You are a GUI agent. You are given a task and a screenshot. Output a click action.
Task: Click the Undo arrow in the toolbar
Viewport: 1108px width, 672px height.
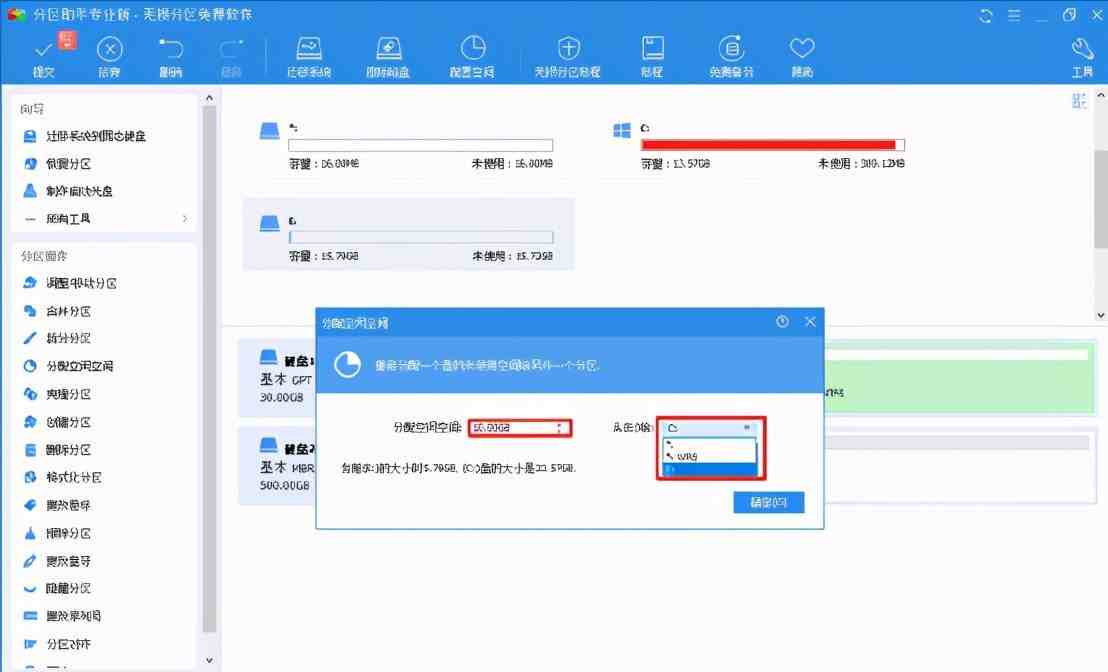(171, 50)
